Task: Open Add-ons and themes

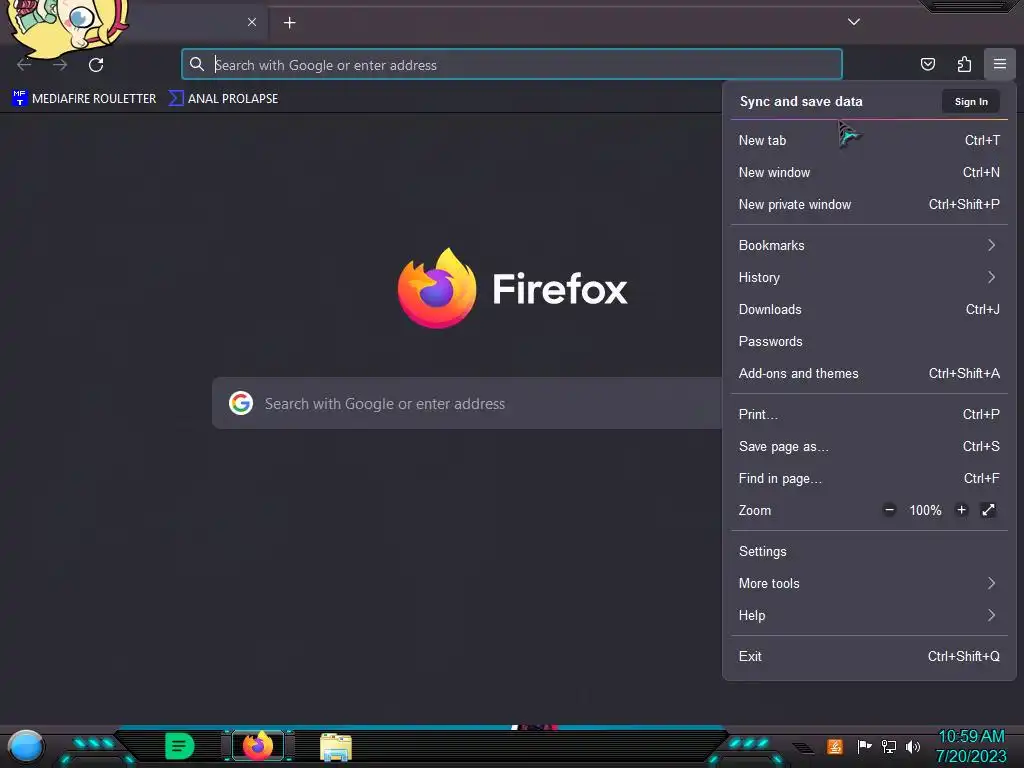Action: (869, 374)
